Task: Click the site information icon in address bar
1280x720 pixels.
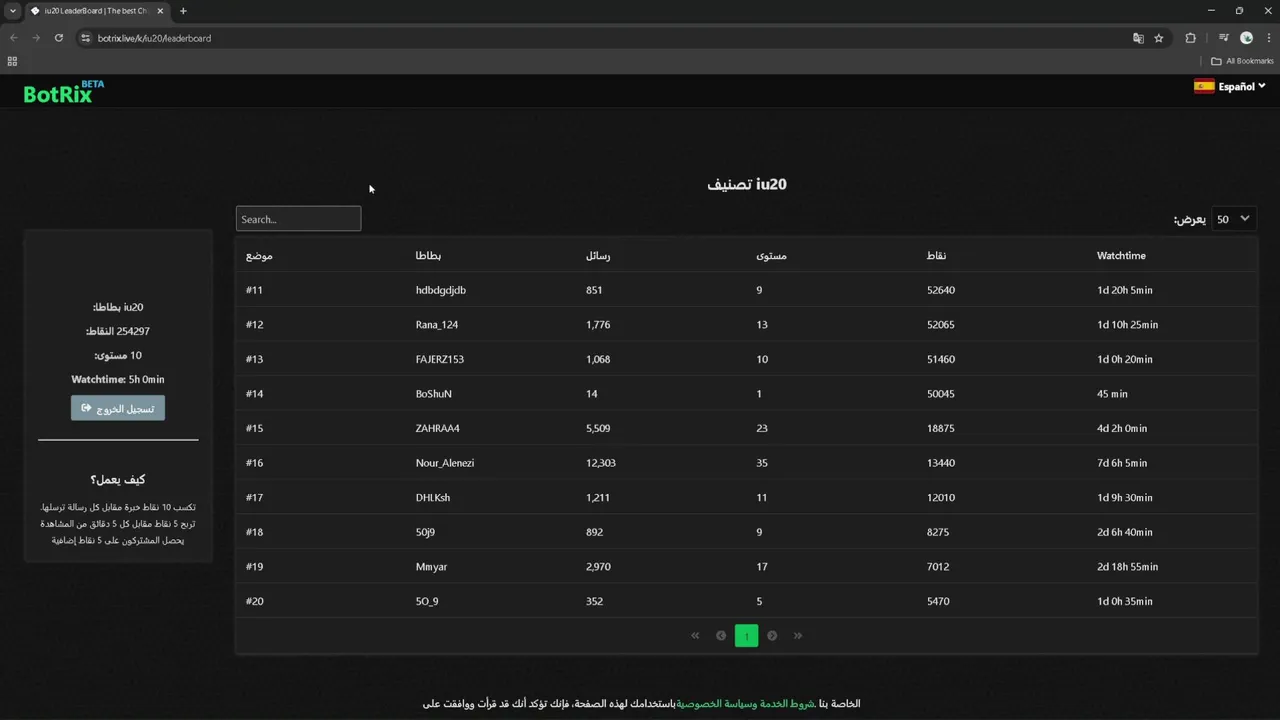Action: (x=85, y=38)
